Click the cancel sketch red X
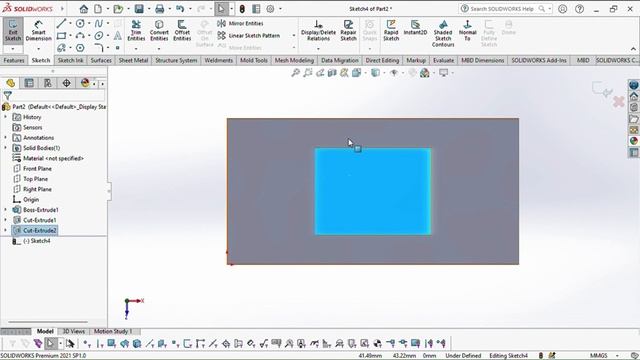Image resolution: width=640 pixels, height=360 pixels. 619,102
